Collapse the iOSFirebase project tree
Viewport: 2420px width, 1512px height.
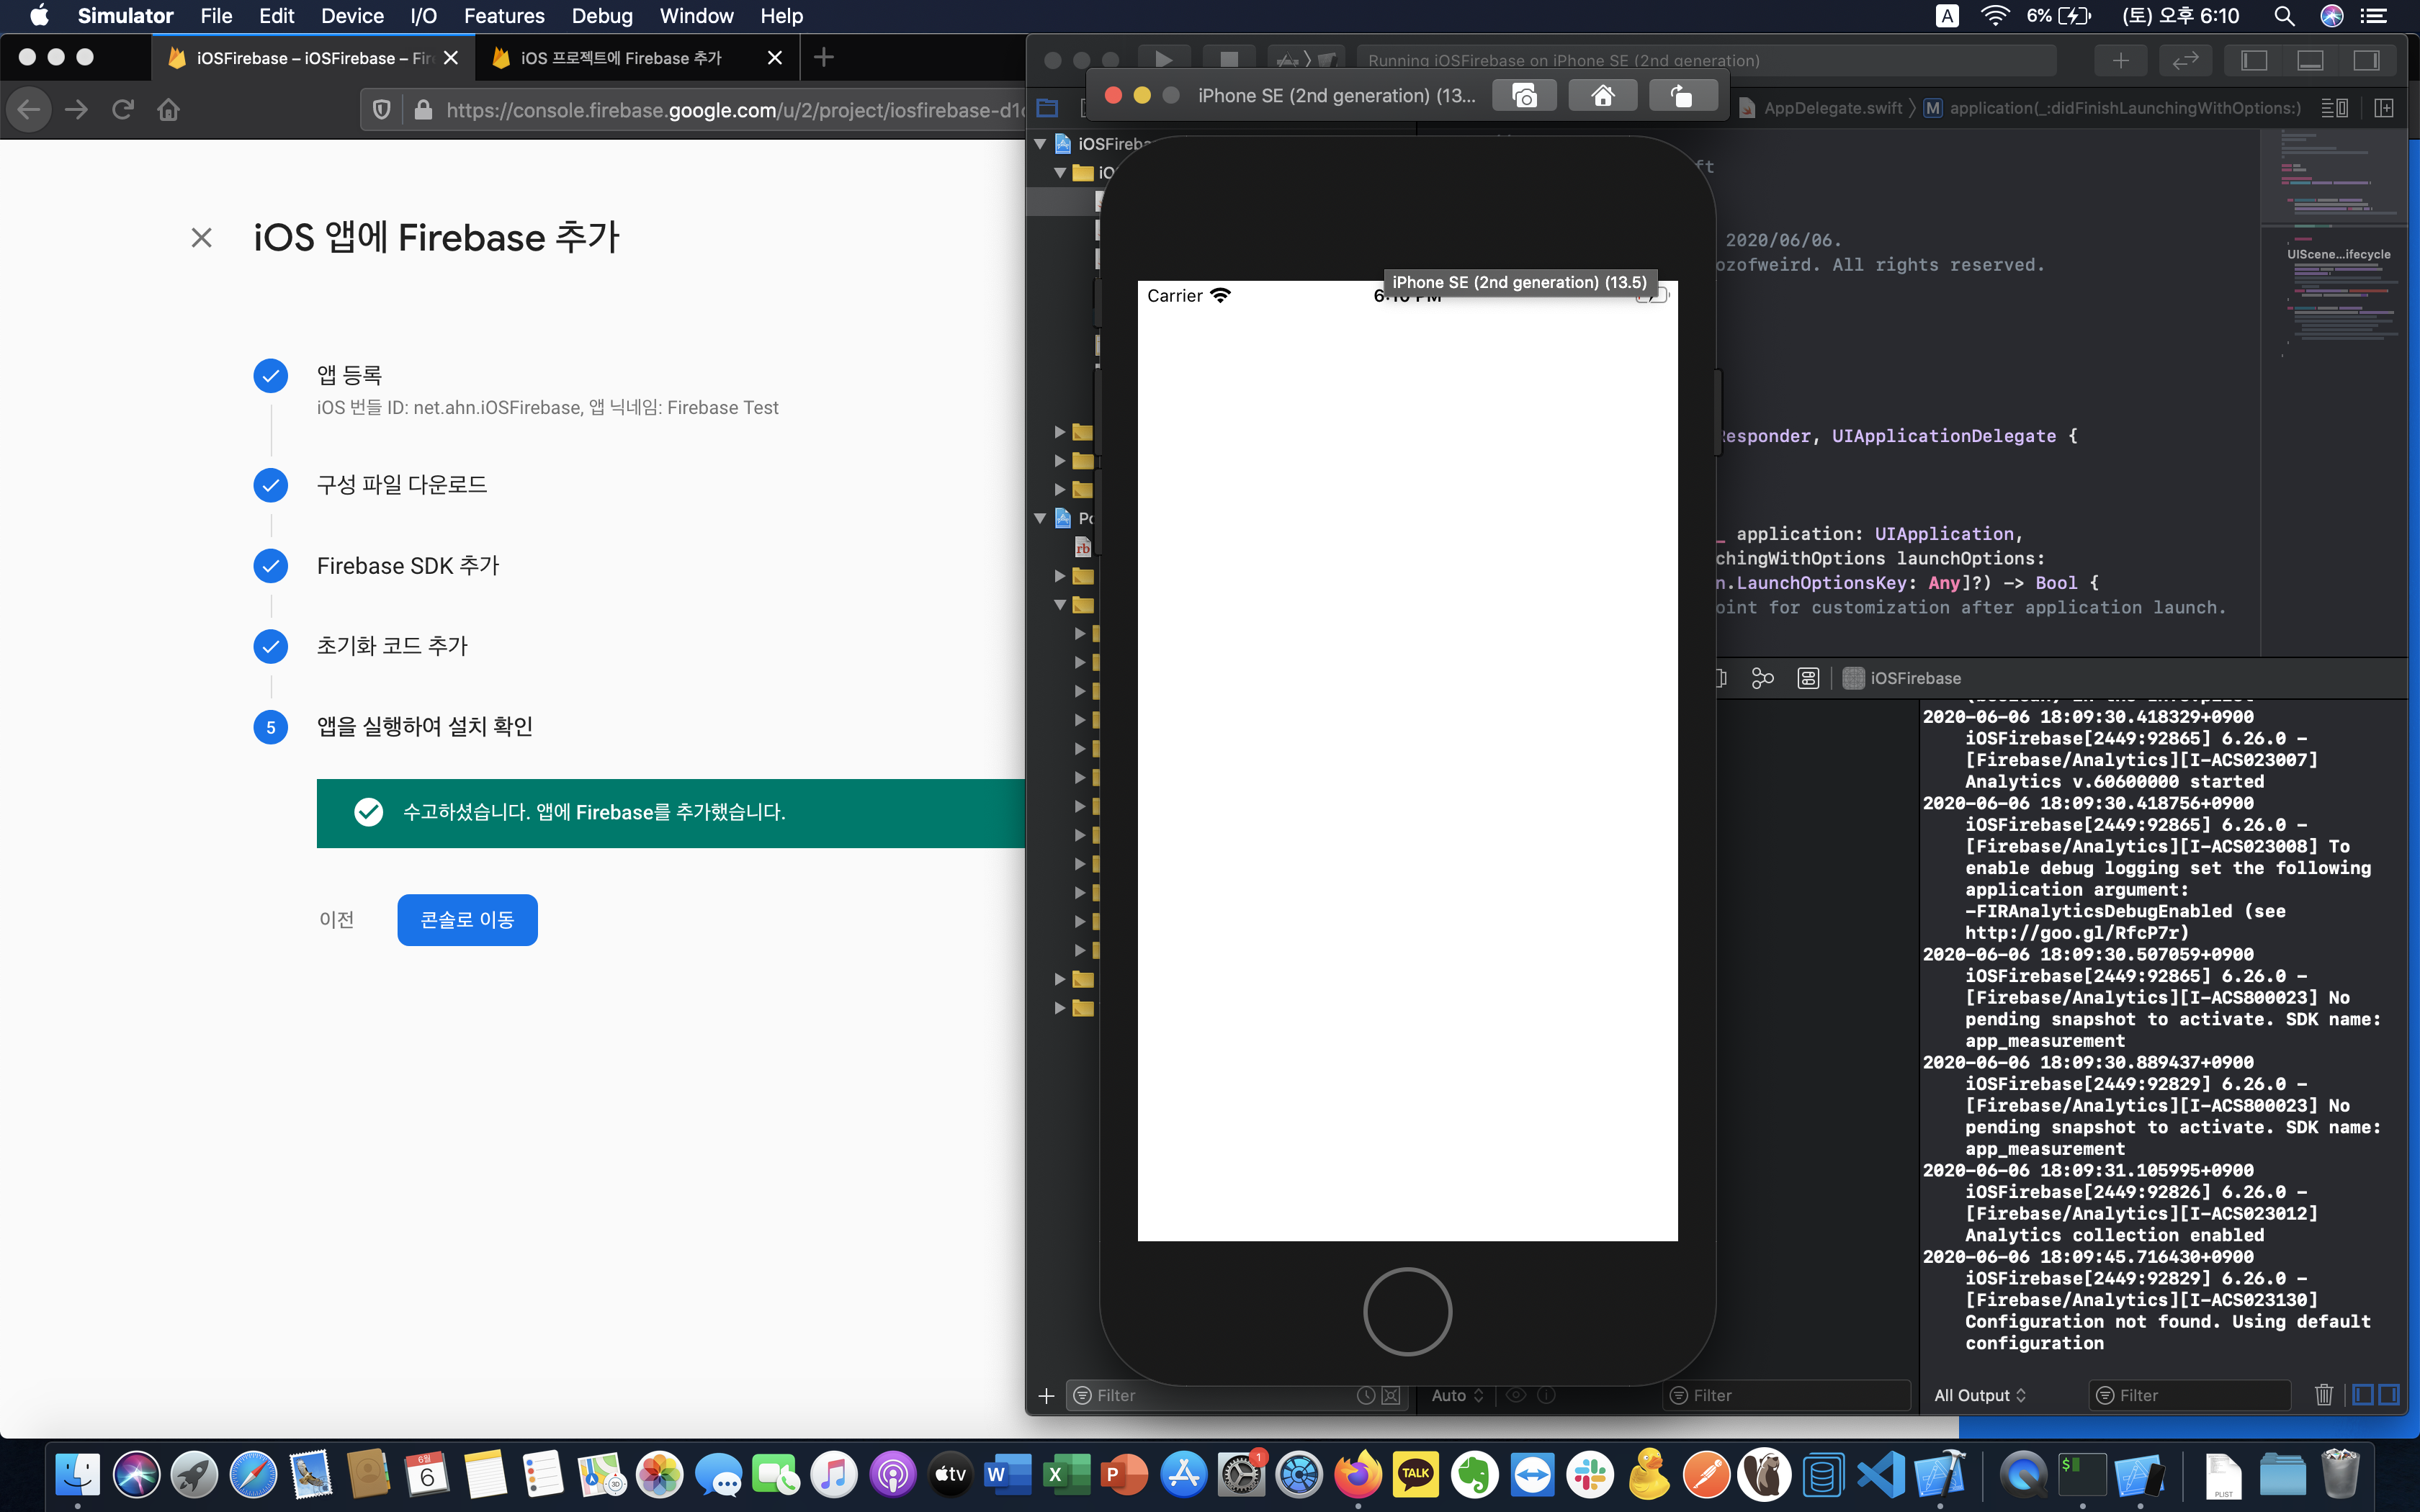1040,144
